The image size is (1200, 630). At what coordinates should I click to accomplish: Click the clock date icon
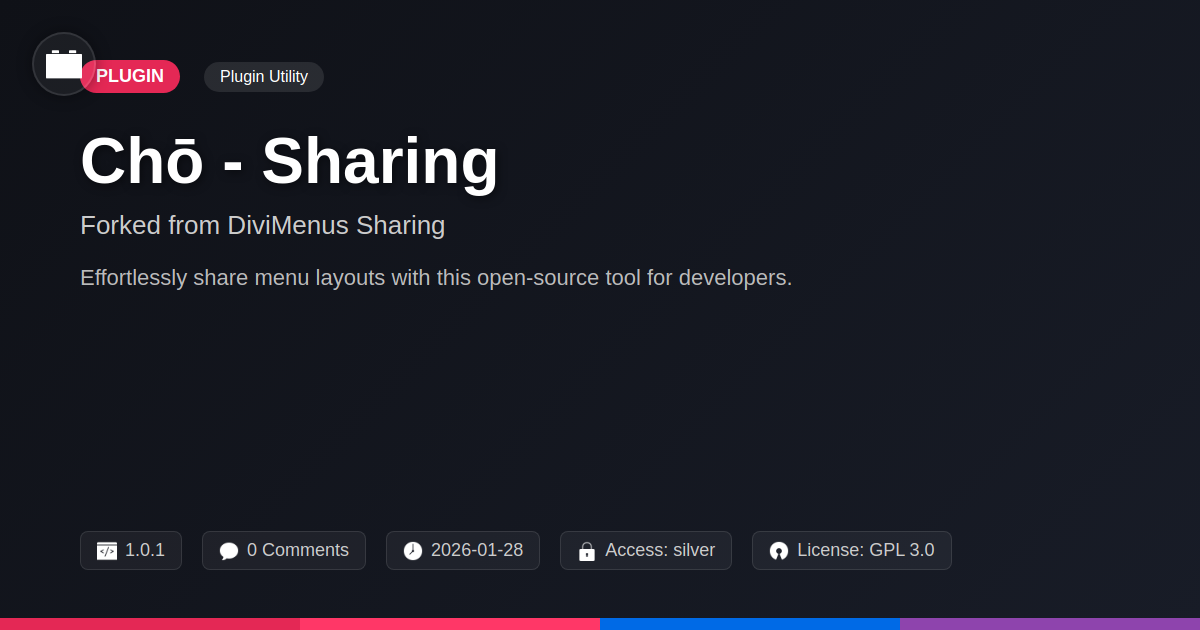(413, 551)
